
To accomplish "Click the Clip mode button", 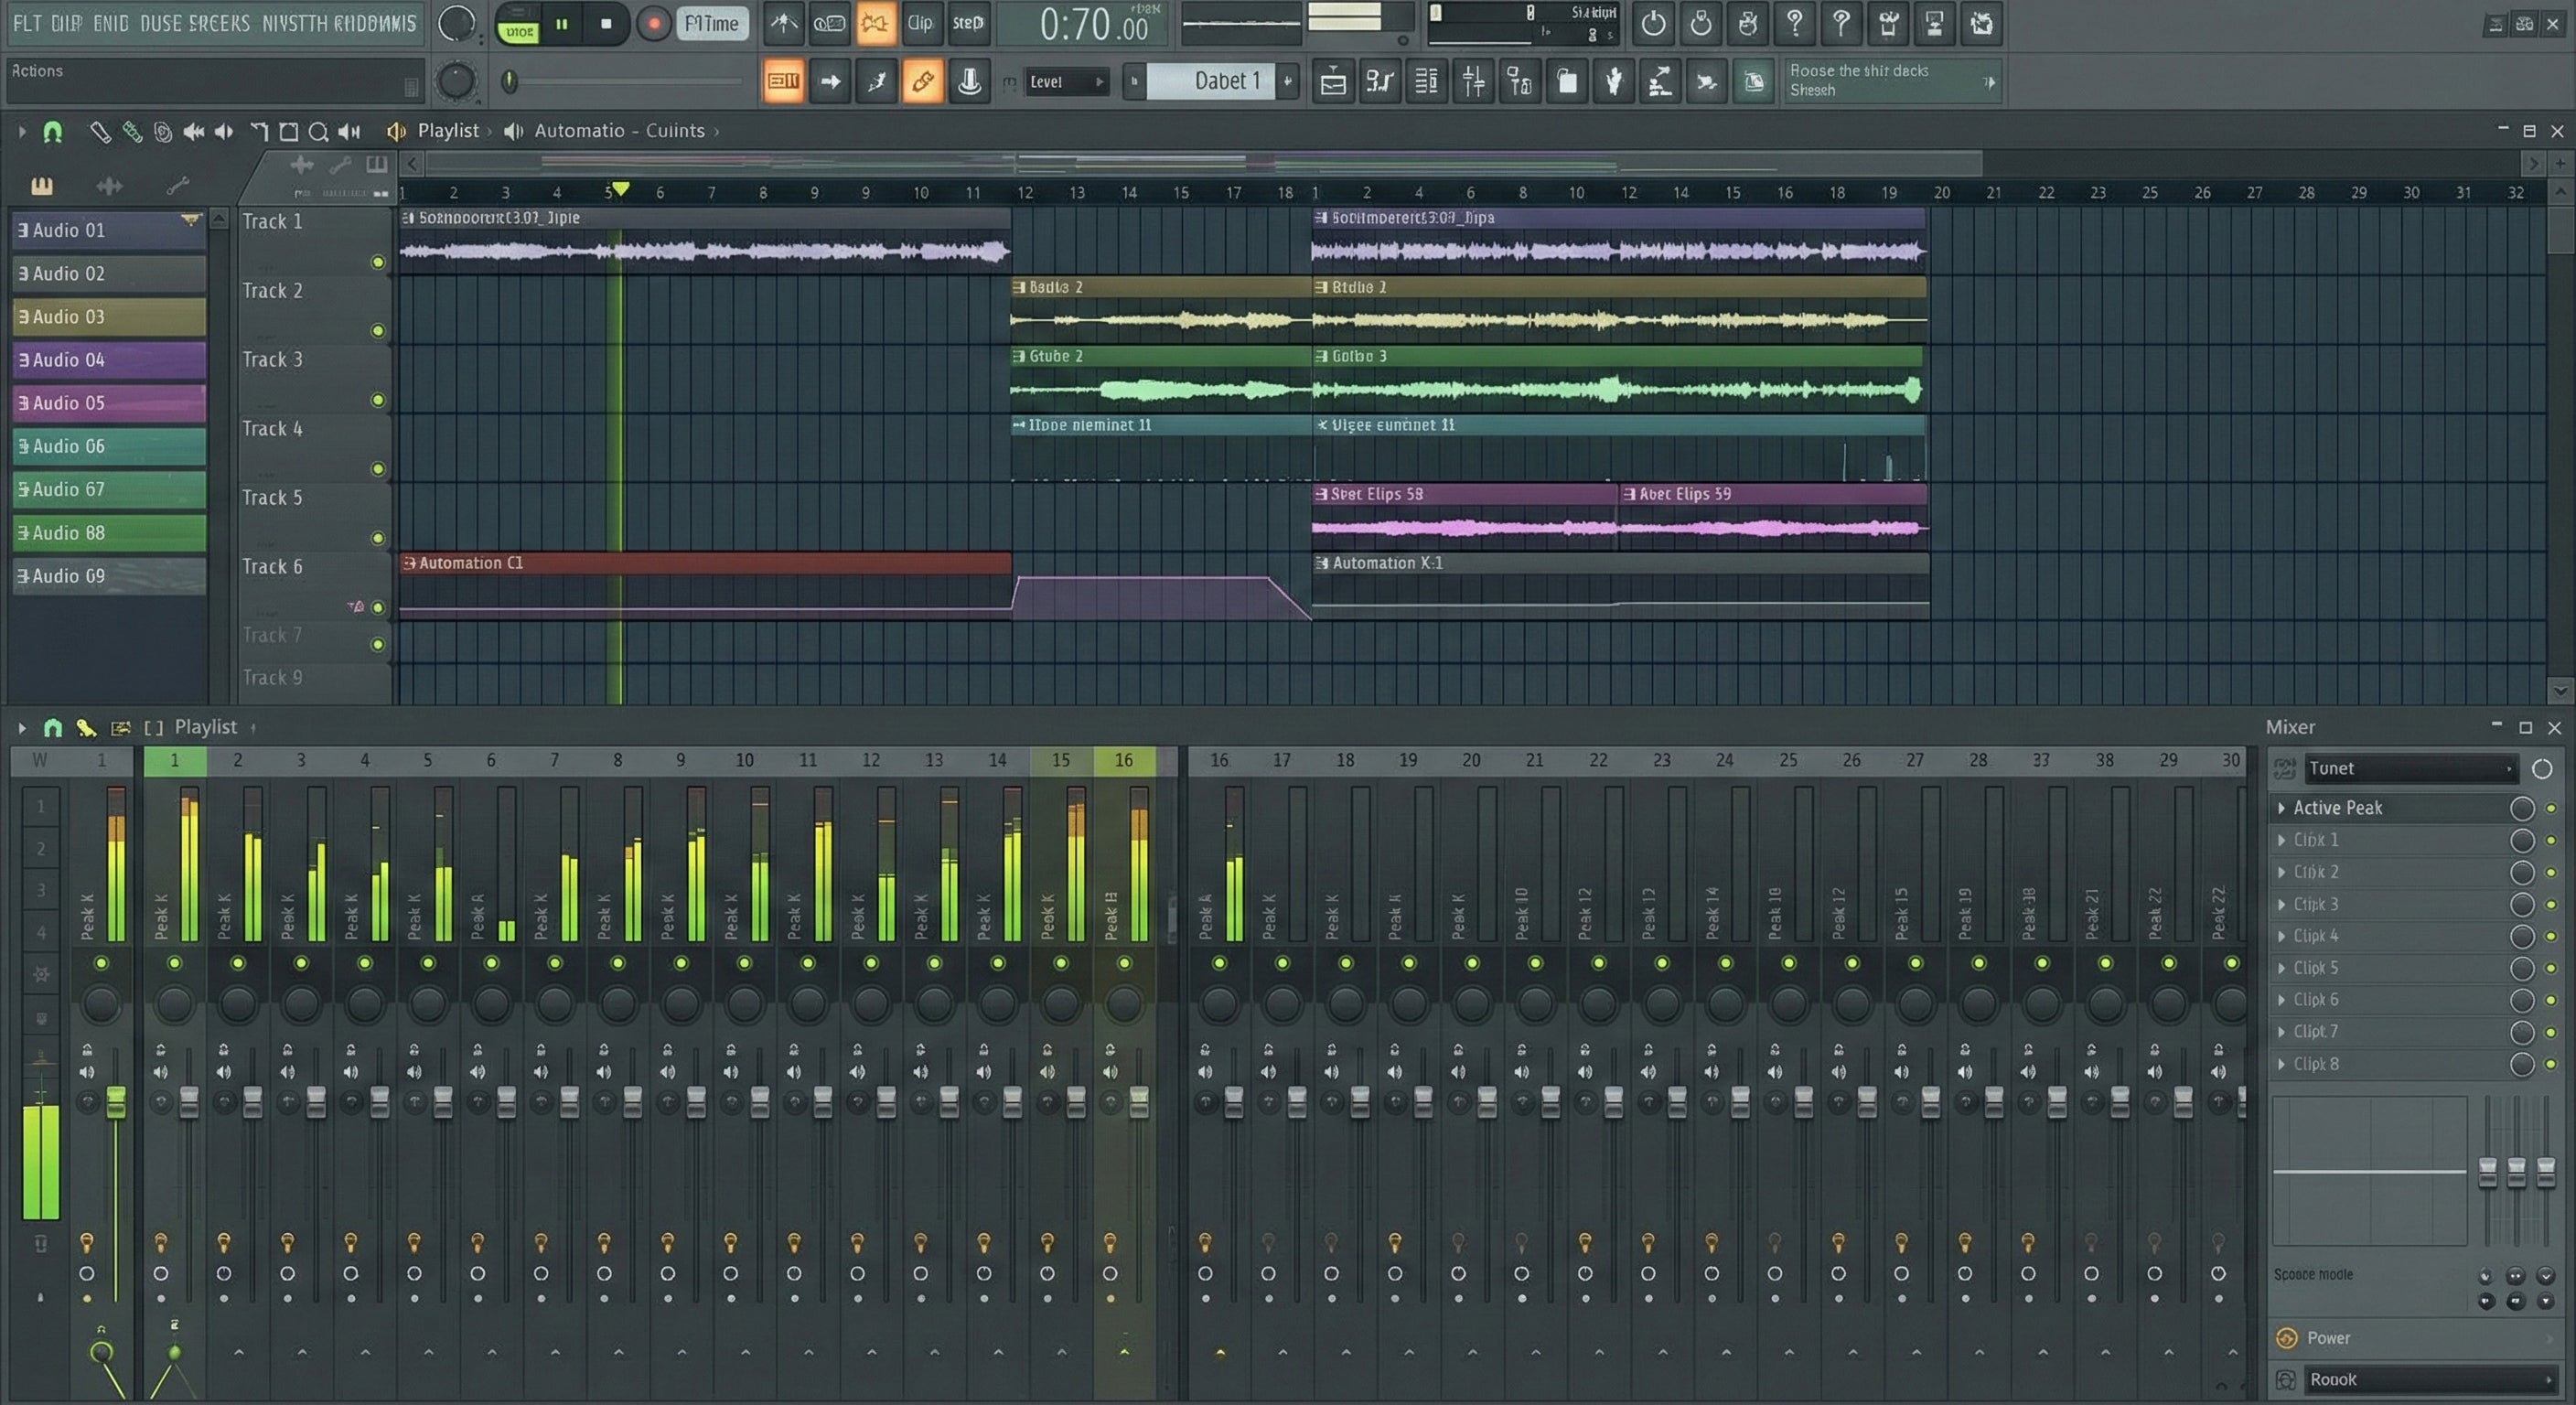I will point(919,24).
